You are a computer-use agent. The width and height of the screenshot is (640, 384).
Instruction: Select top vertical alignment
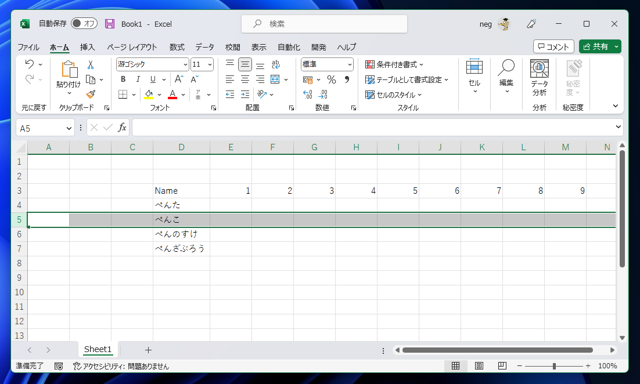[230, 64]
